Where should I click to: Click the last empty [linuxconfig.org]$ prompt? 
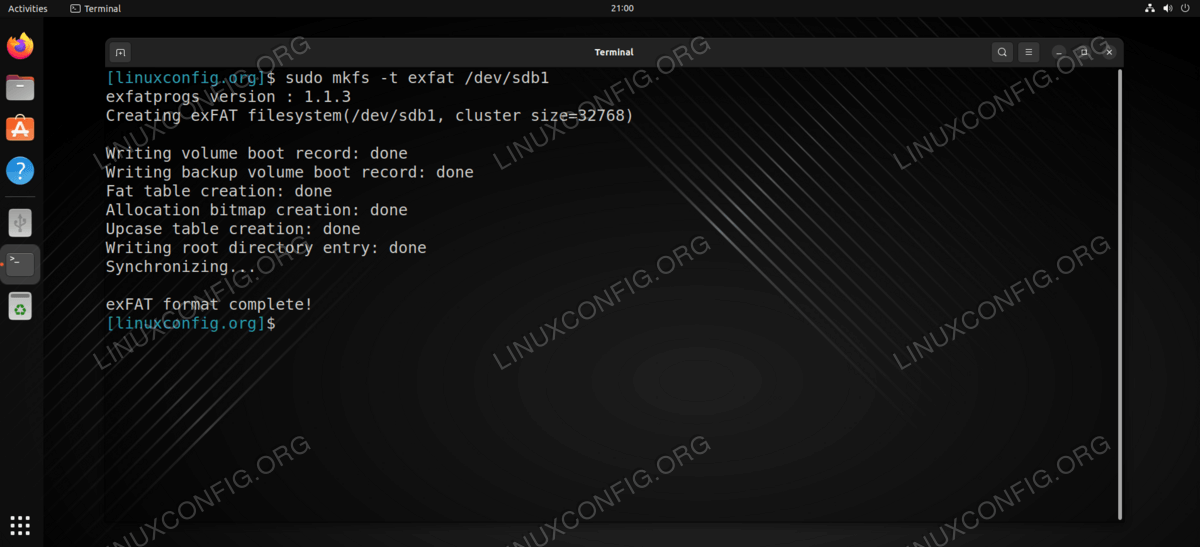pos(190,325)
